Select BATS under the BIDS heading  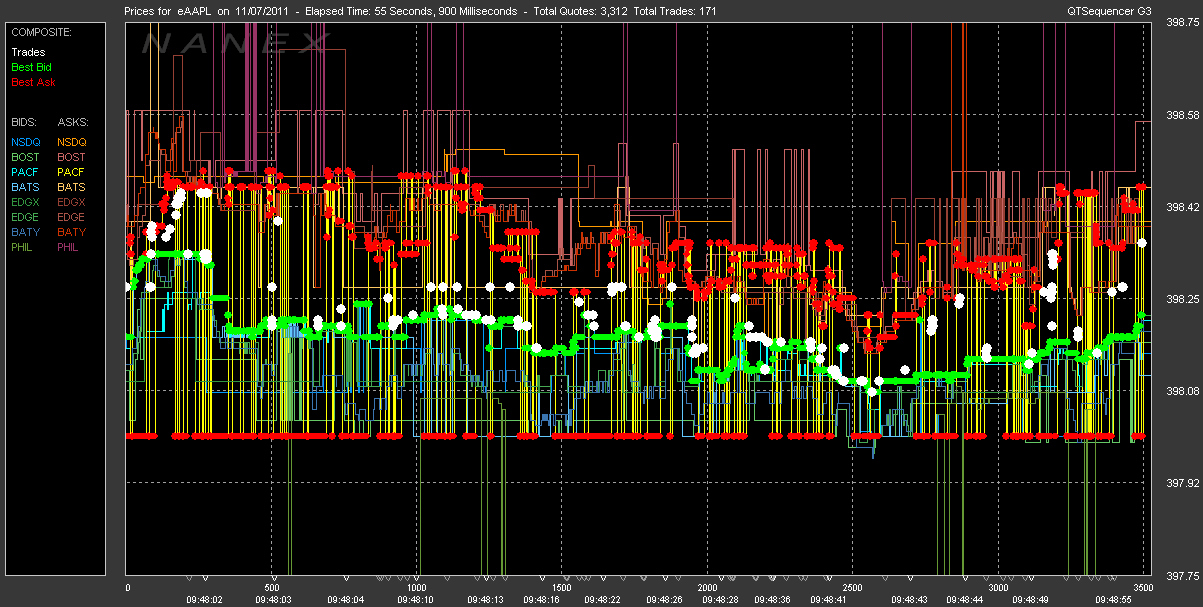click(x=26, y=187)
